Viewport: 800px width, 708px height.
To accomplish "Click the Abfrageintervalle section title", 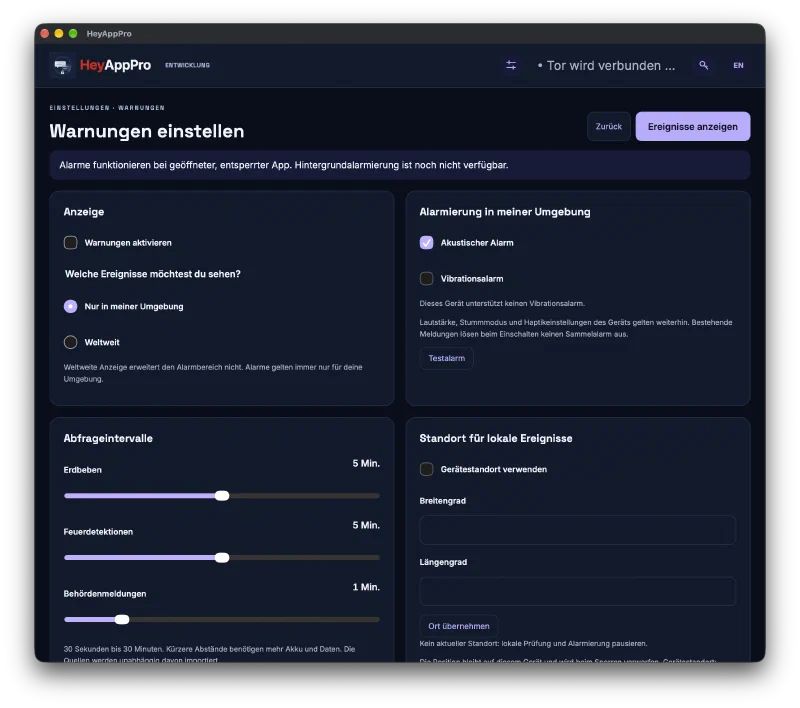I will 108,438.
